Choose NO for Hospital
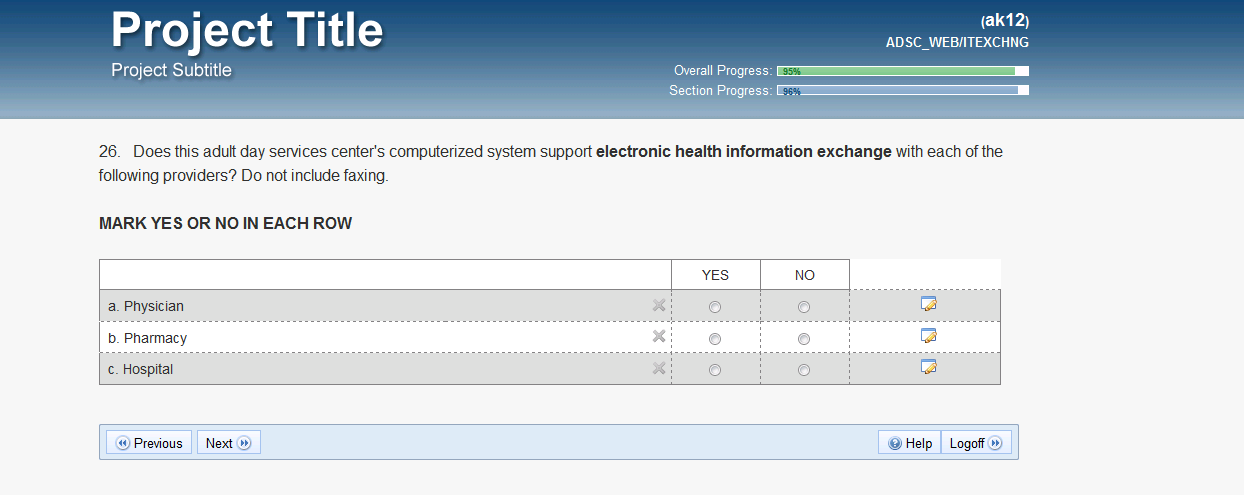 (x=804, y=370)
